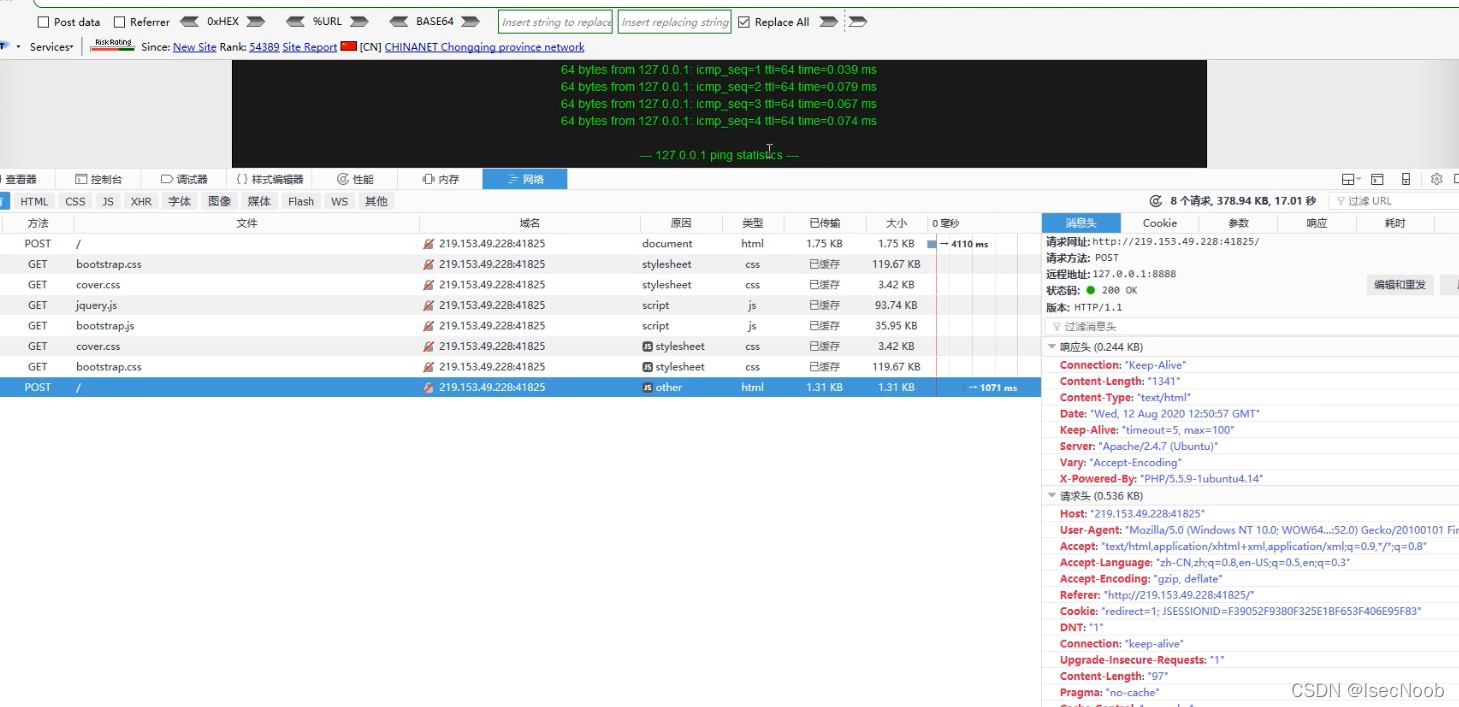Click the performance analysis icon beside request summary

[x=1156, y=201]
